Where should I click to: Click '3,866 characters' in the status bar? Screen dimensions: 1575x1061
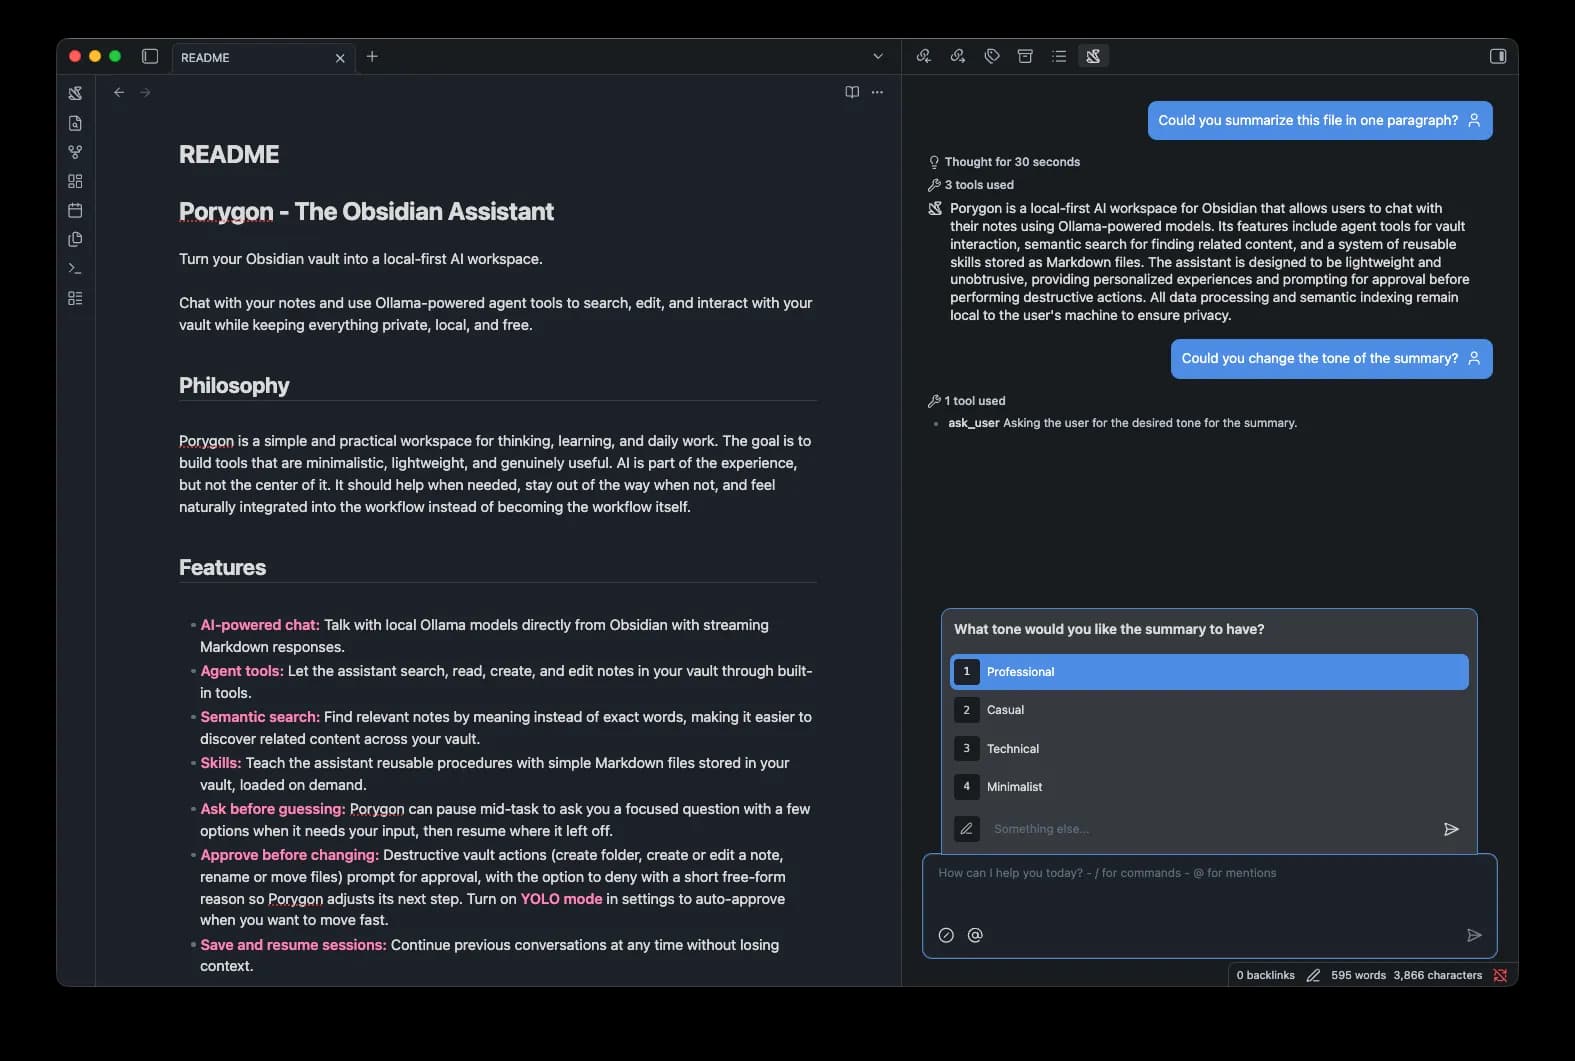coord(1438,975)
